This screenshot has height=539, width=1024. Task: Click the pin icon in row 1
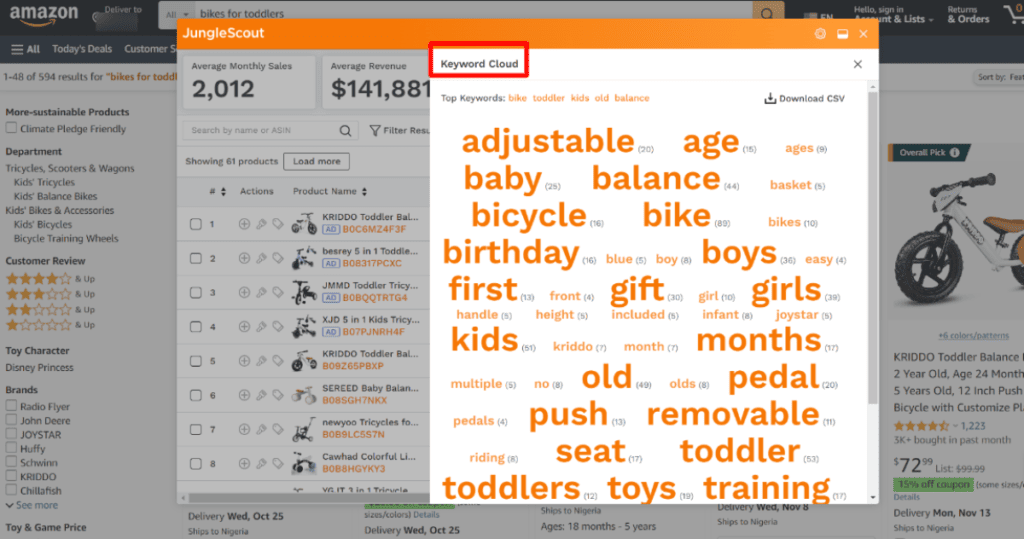point(261,224)
